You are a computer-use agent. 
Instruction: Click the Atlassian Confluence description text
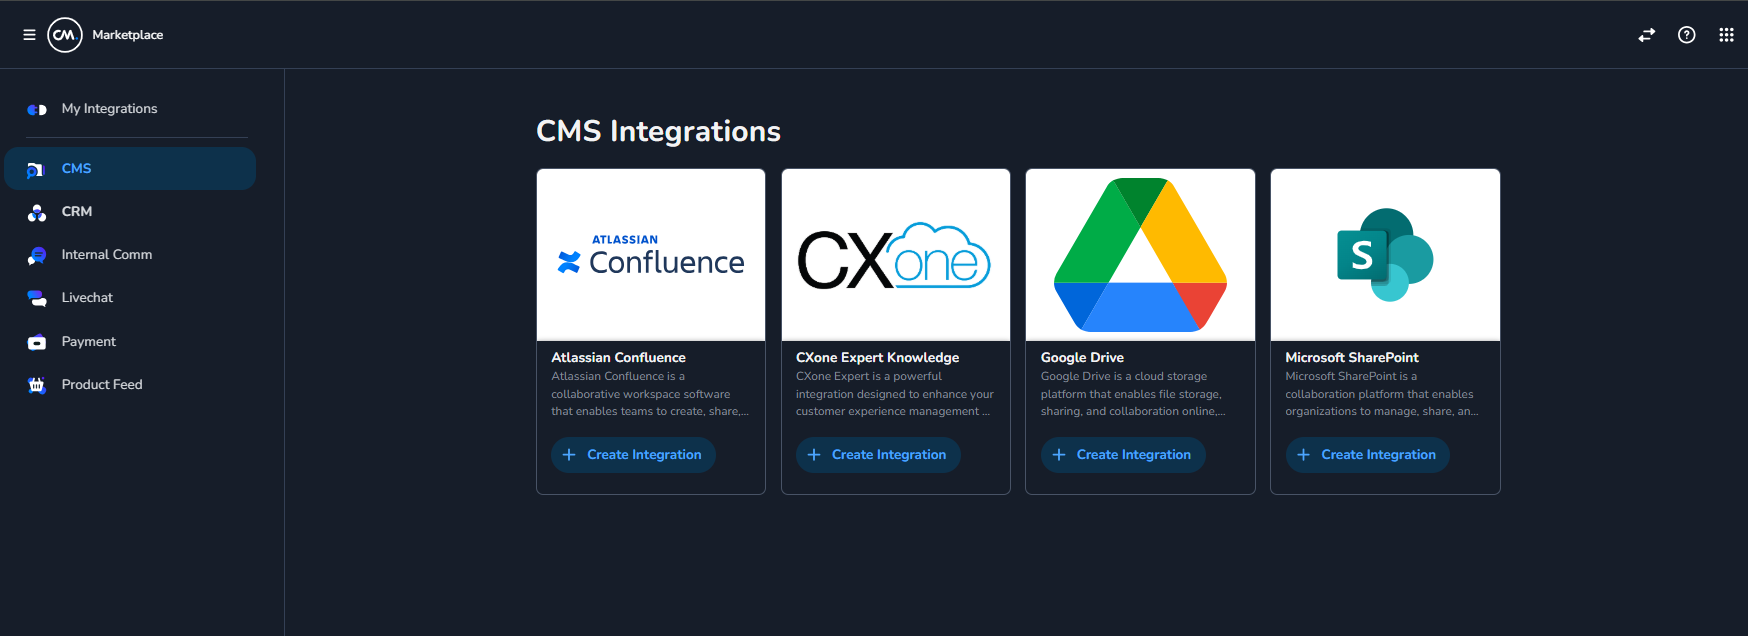pyautogui.click(x=650, y=394)
